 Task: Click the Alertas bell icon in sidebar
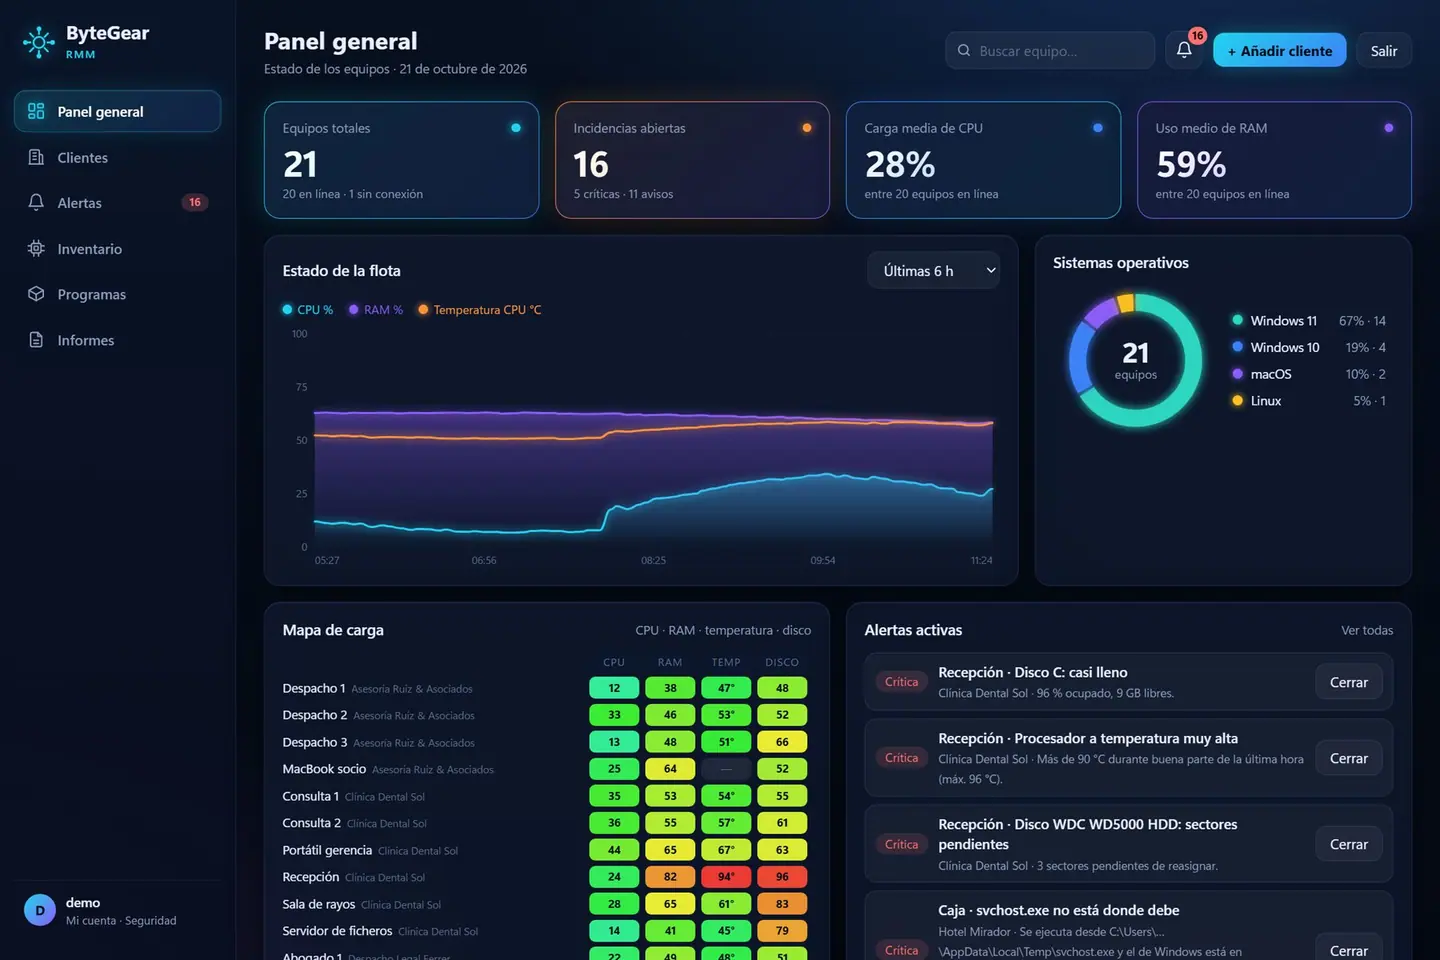(36, 202)
